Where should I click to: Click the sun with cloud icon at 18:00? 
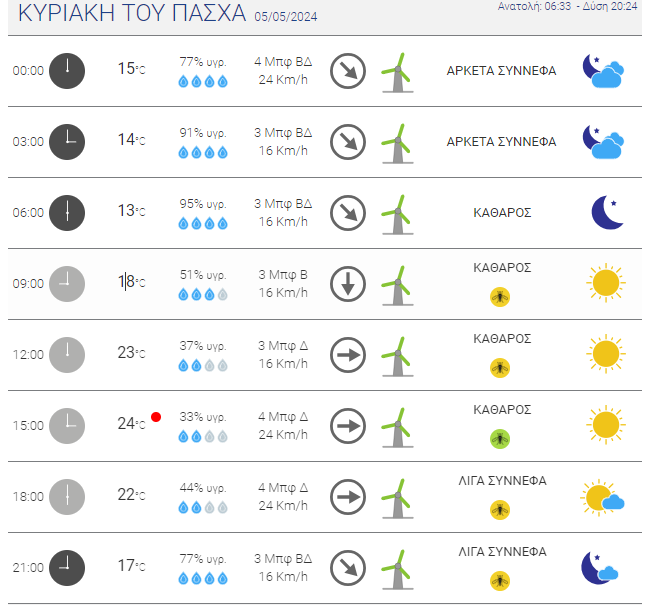pyautogui.click(x=602, y=497)
